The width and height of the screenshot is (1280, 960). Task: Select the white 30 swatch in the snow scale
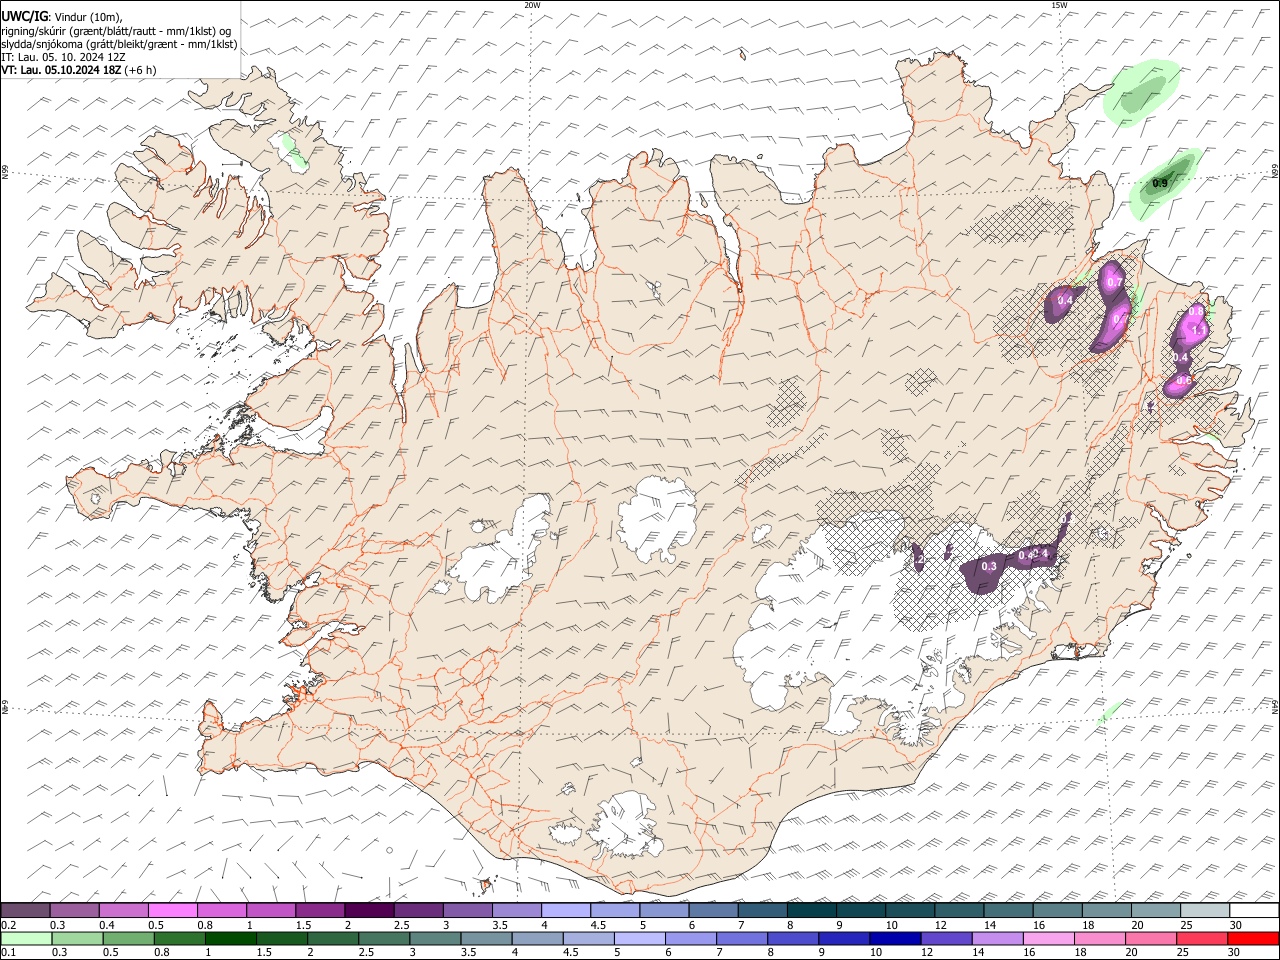[x=1254, y=910]
